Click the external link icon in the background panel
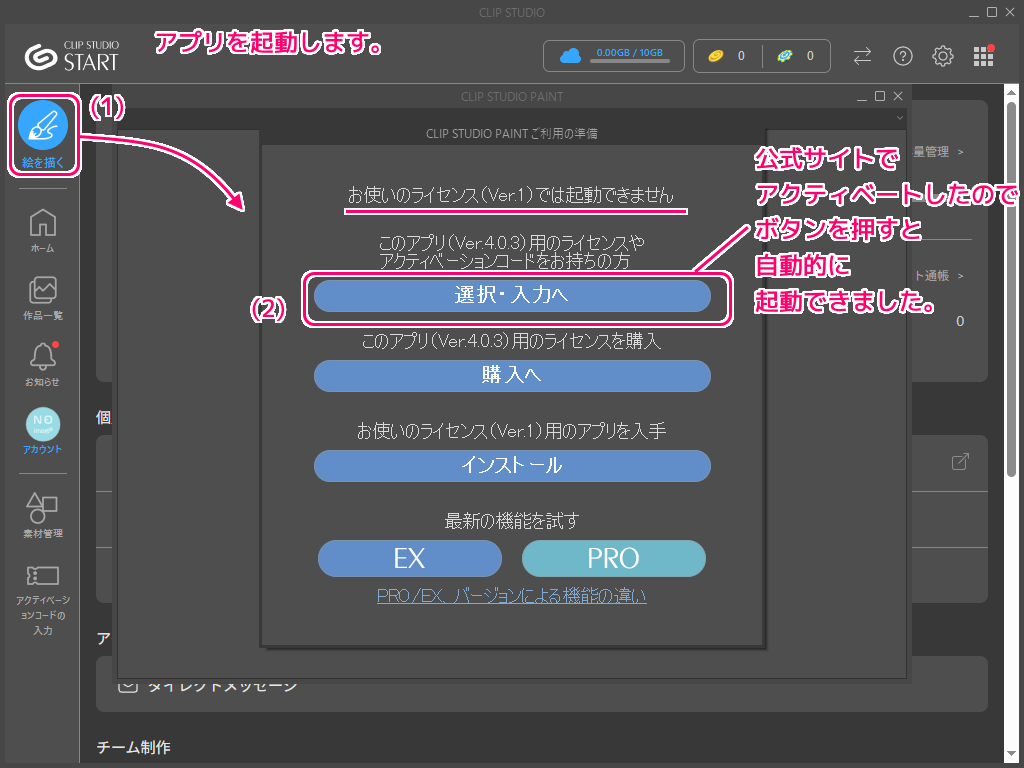The image size is (1024, 768). 960,462
